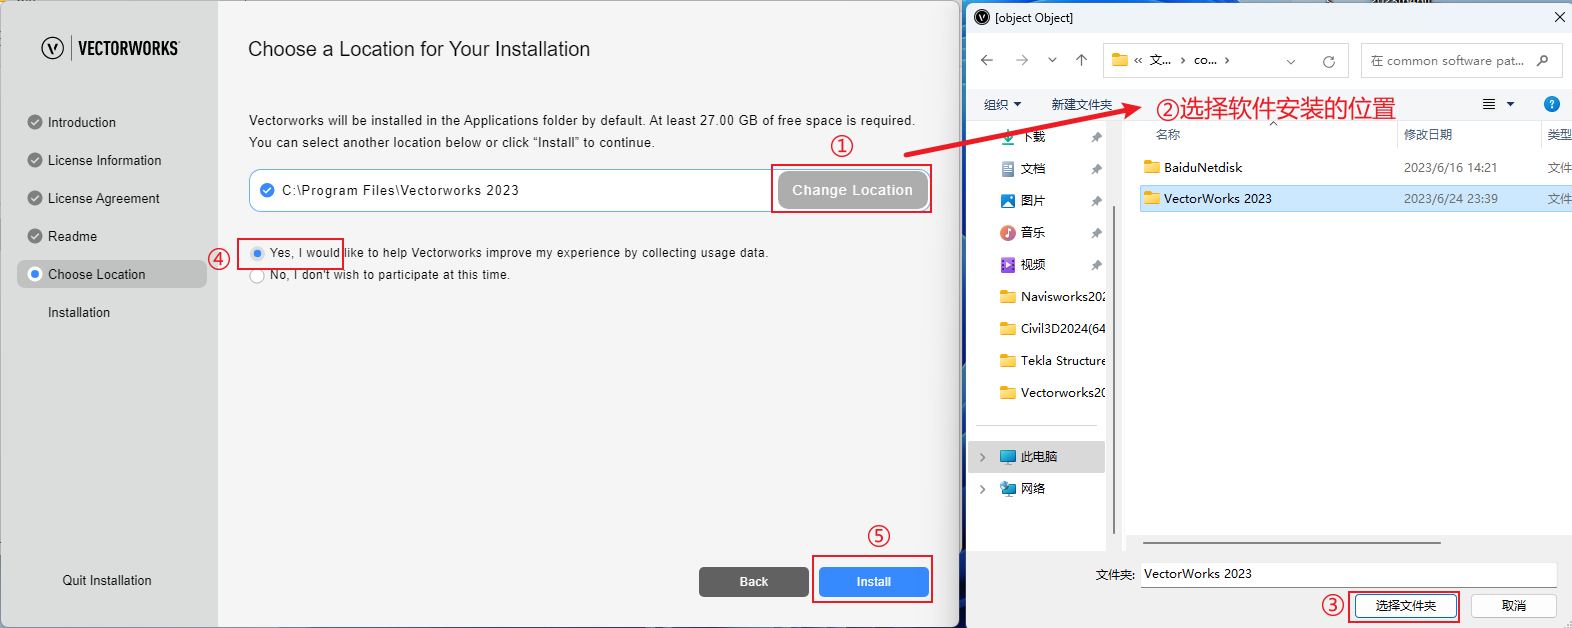Open Music (音乐) in quick access
The image size is (1572, 628).
[x=1033, y=232]
